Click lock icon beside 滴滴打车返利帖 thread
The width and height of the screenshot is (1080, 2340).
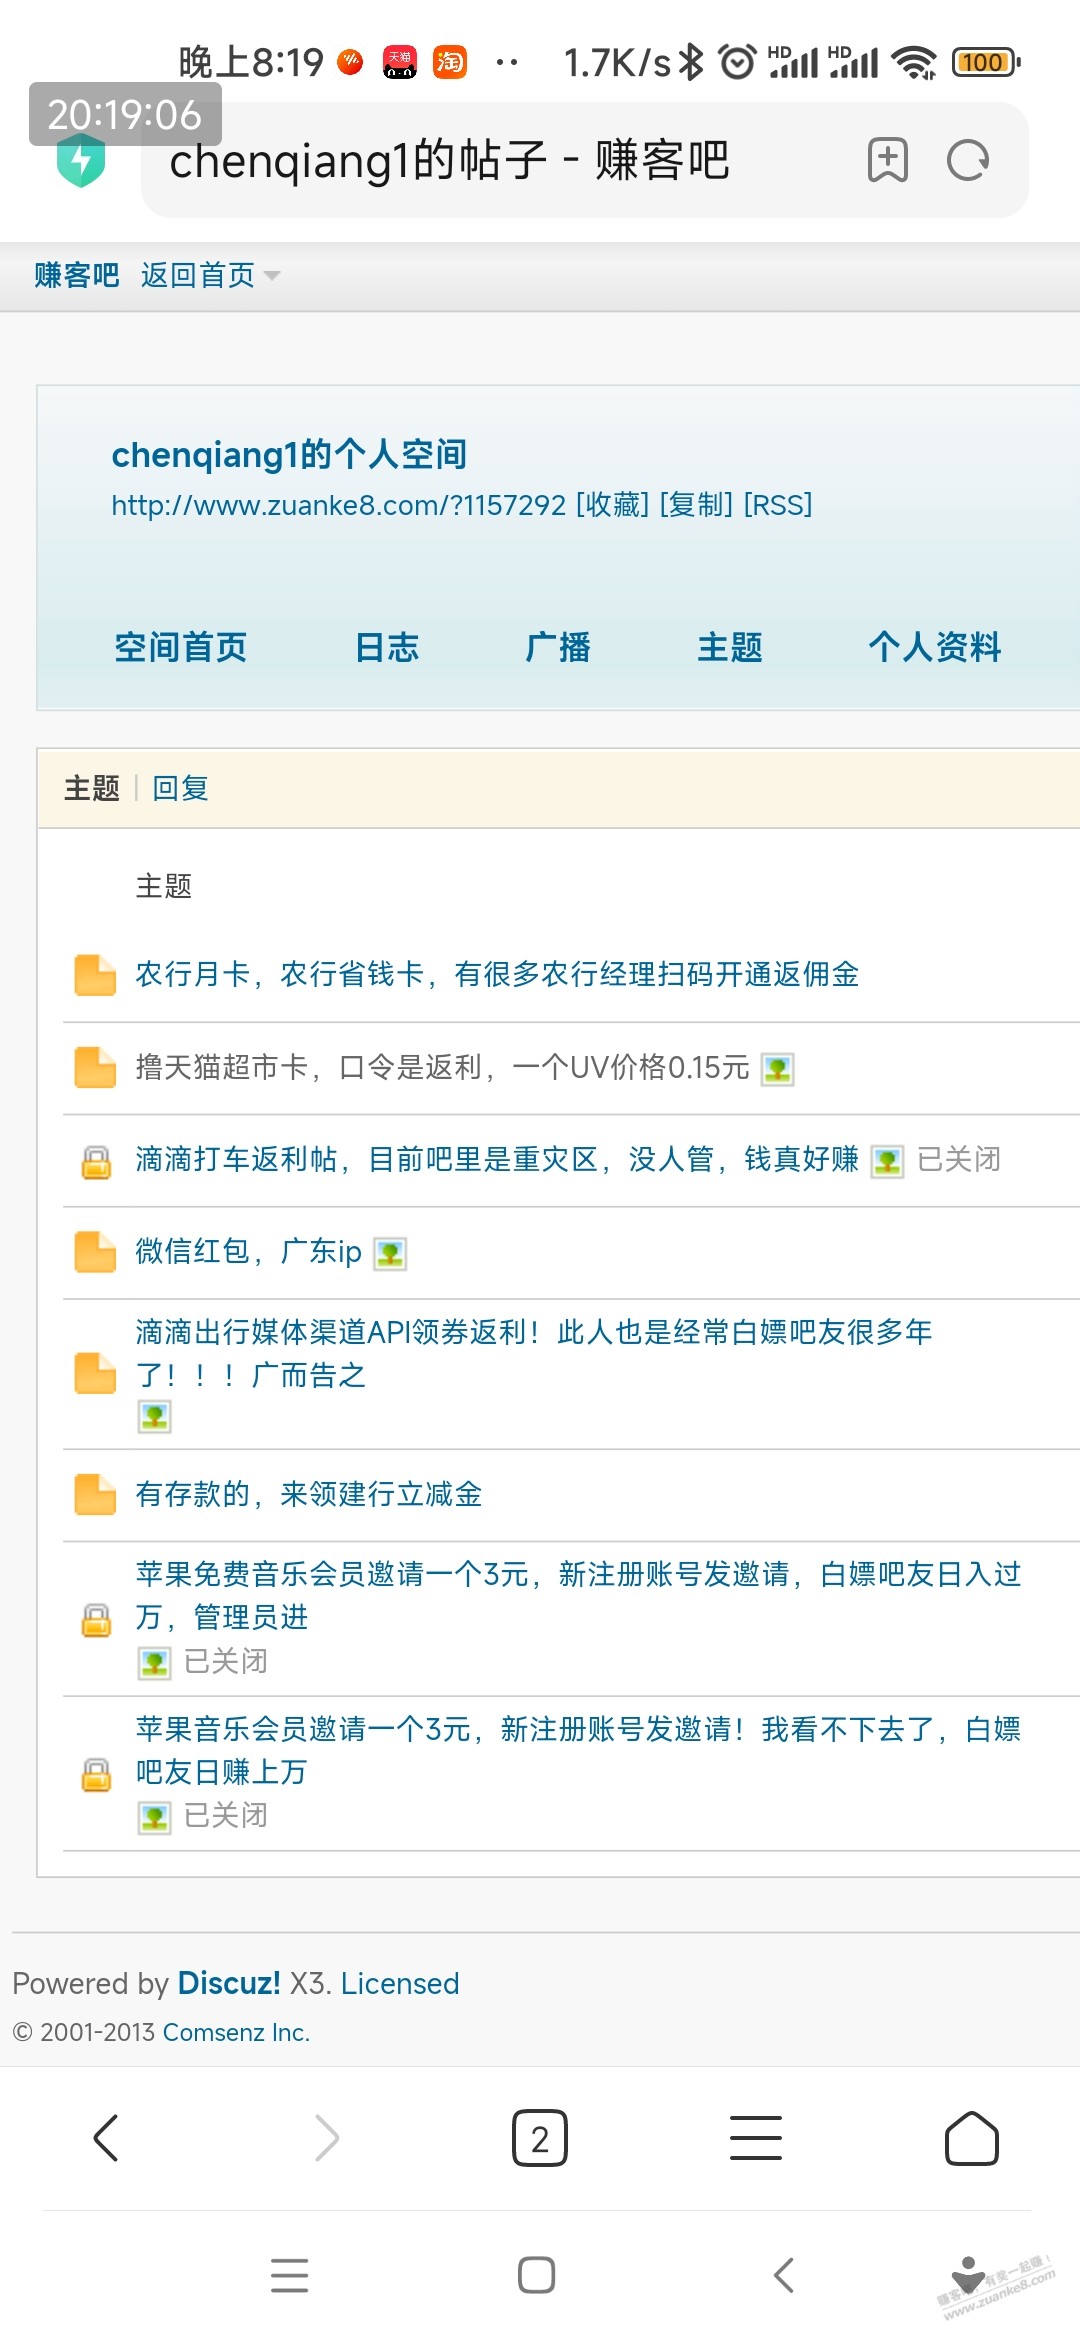96,1162
